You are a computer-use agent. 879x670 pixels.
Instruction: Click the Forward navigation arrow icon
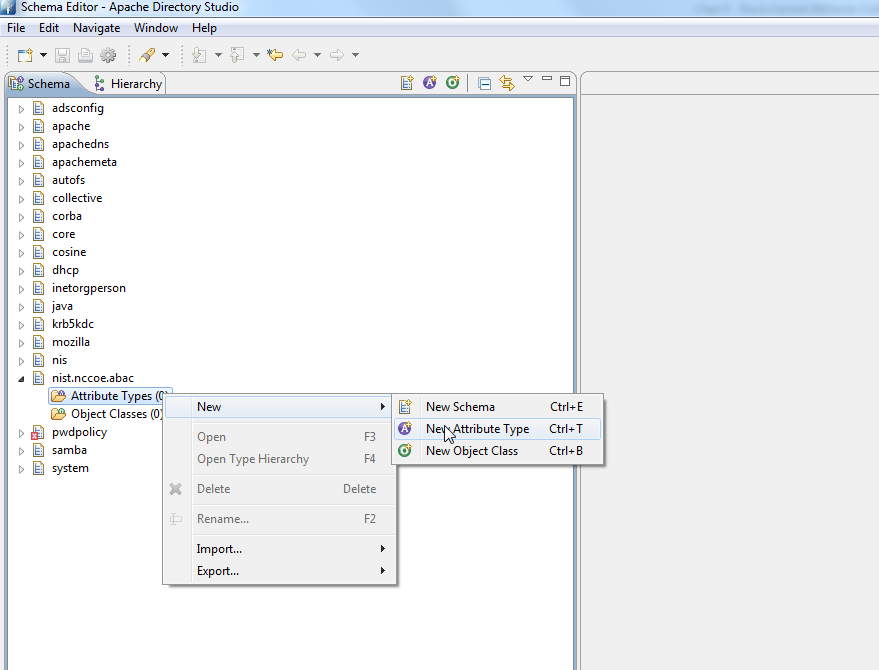click(x=337, y=55)
